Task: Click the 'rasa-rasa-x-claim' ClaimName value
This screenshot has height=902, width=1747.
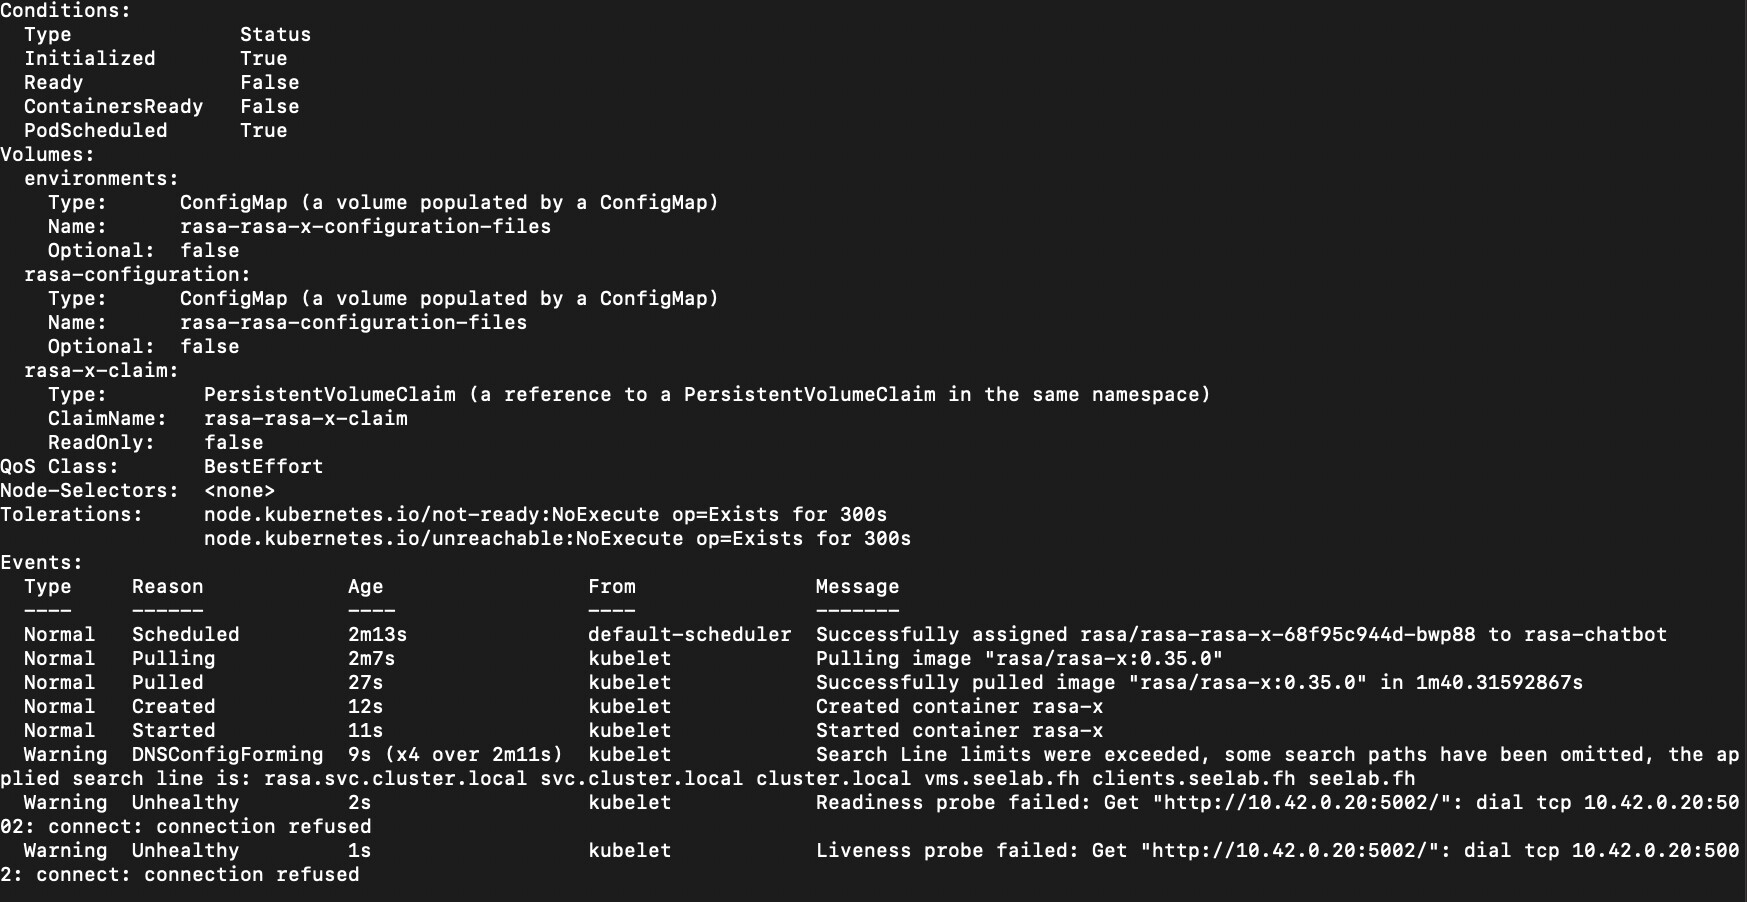Action: (305, 419)
